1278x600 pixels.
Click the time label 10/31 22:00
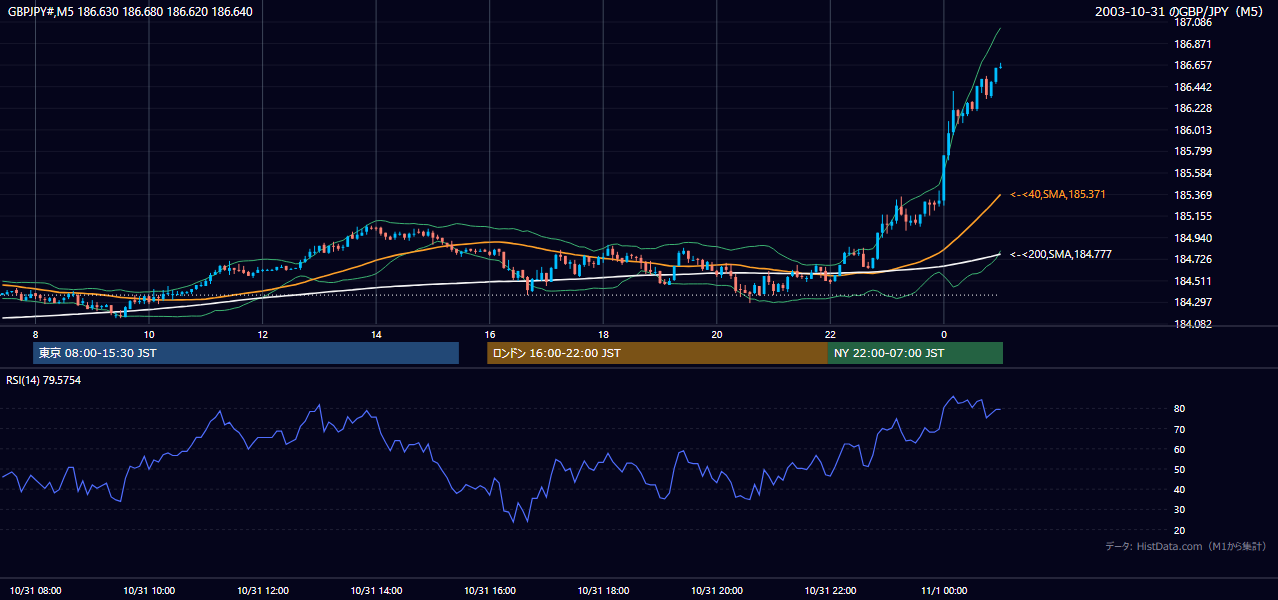pyautogui.click(x=831, y=591)
